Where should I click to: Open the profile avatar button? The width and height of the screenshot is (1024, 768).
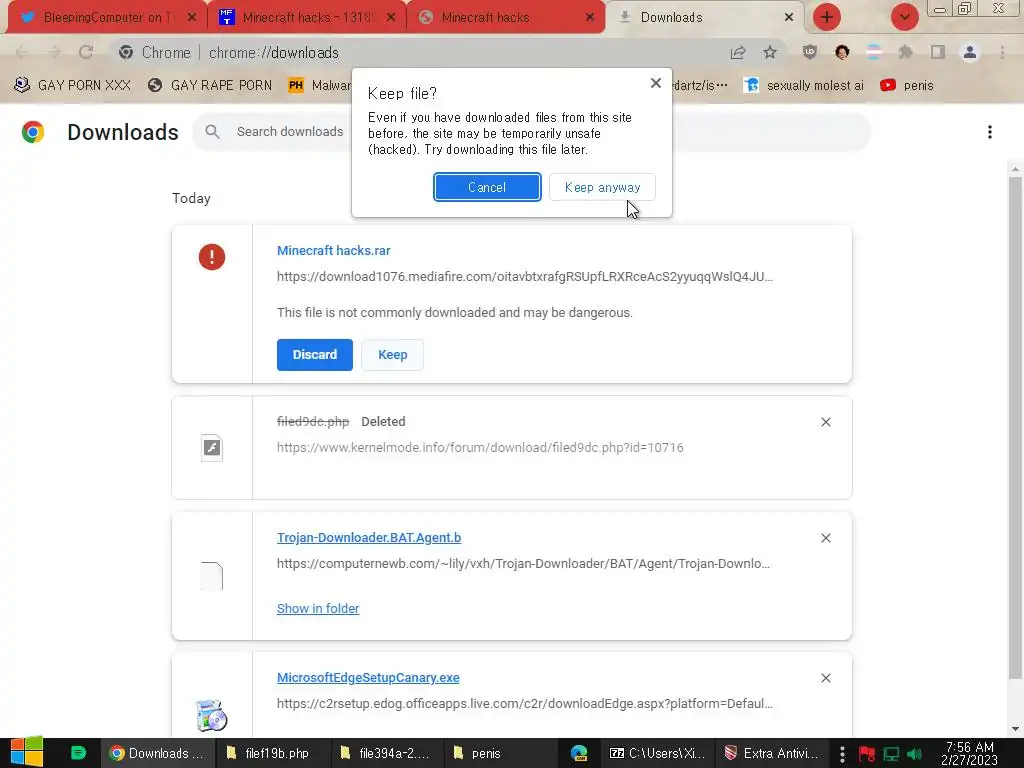pos(970,52)
